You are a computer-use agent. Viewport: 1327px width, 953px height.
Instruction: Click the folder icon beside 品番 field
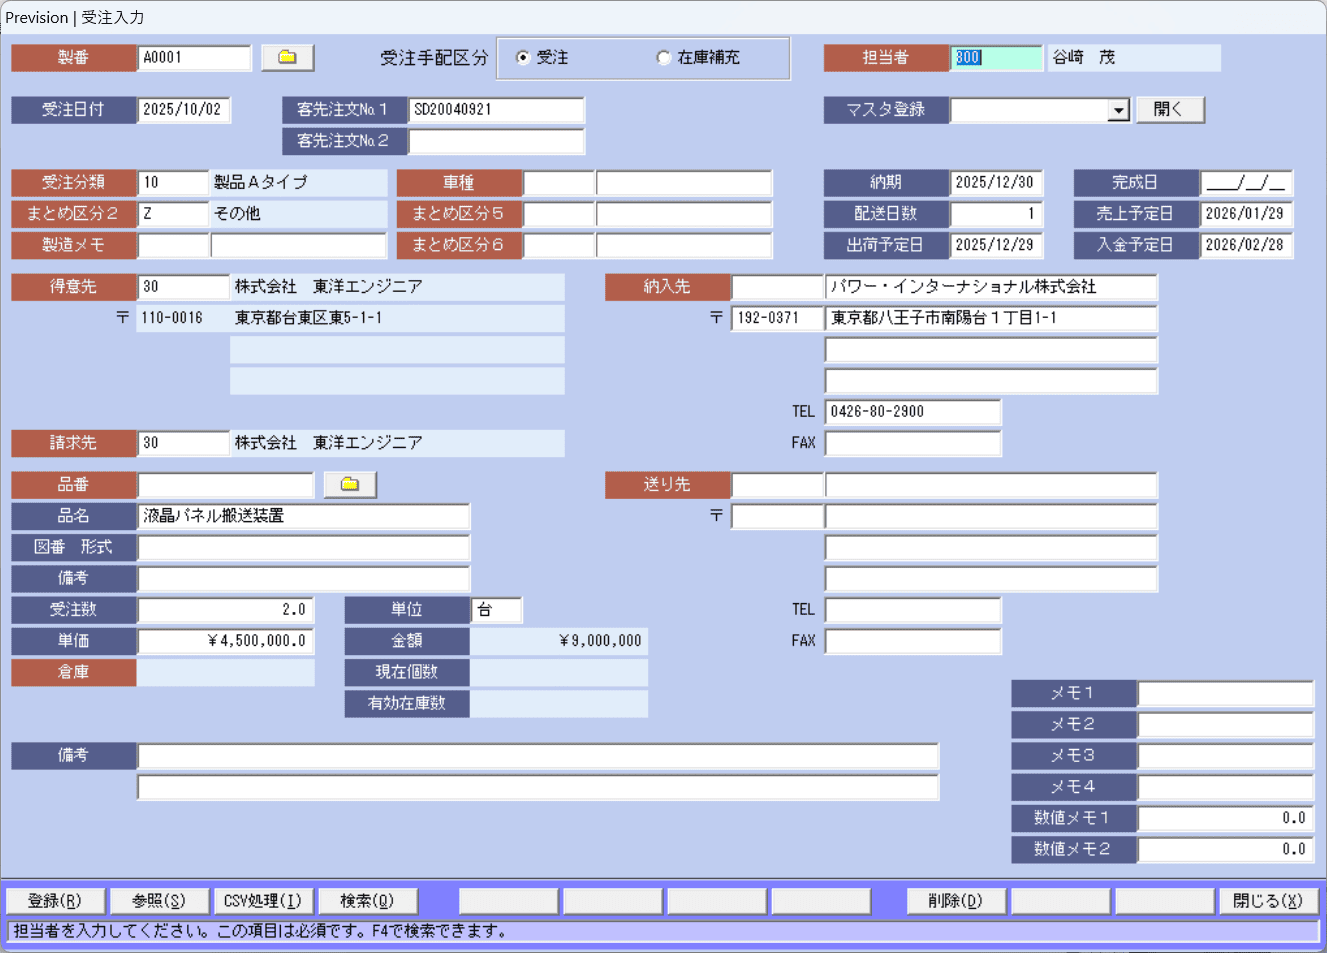[350, 485]
